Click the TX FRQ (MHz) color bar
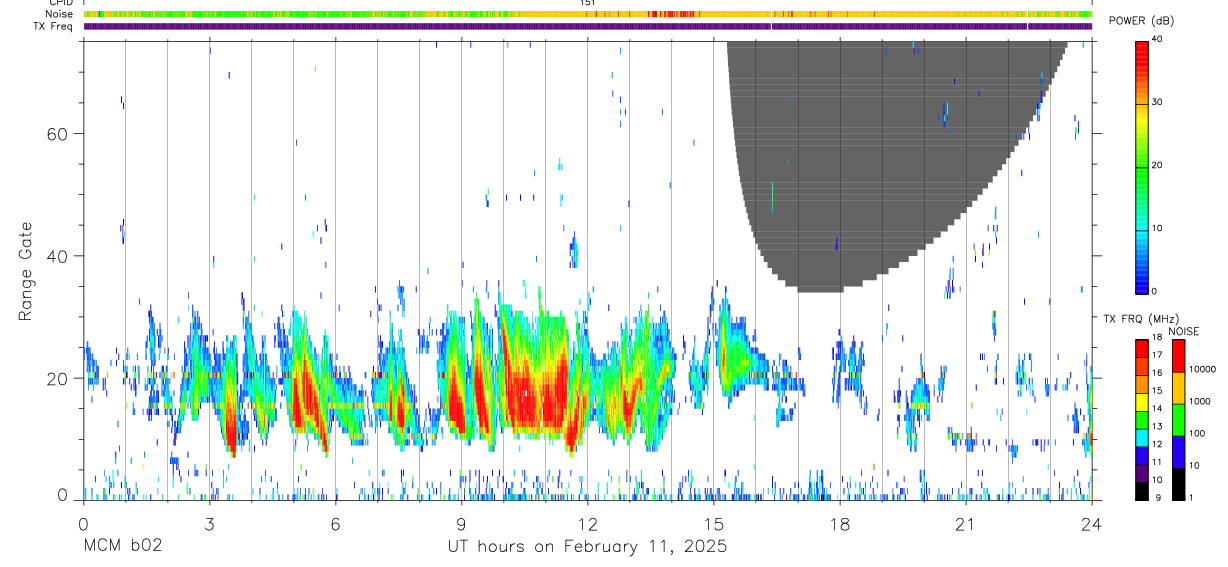The height and width of the screenshot is (567, 1228). (x=1142, y=419)
